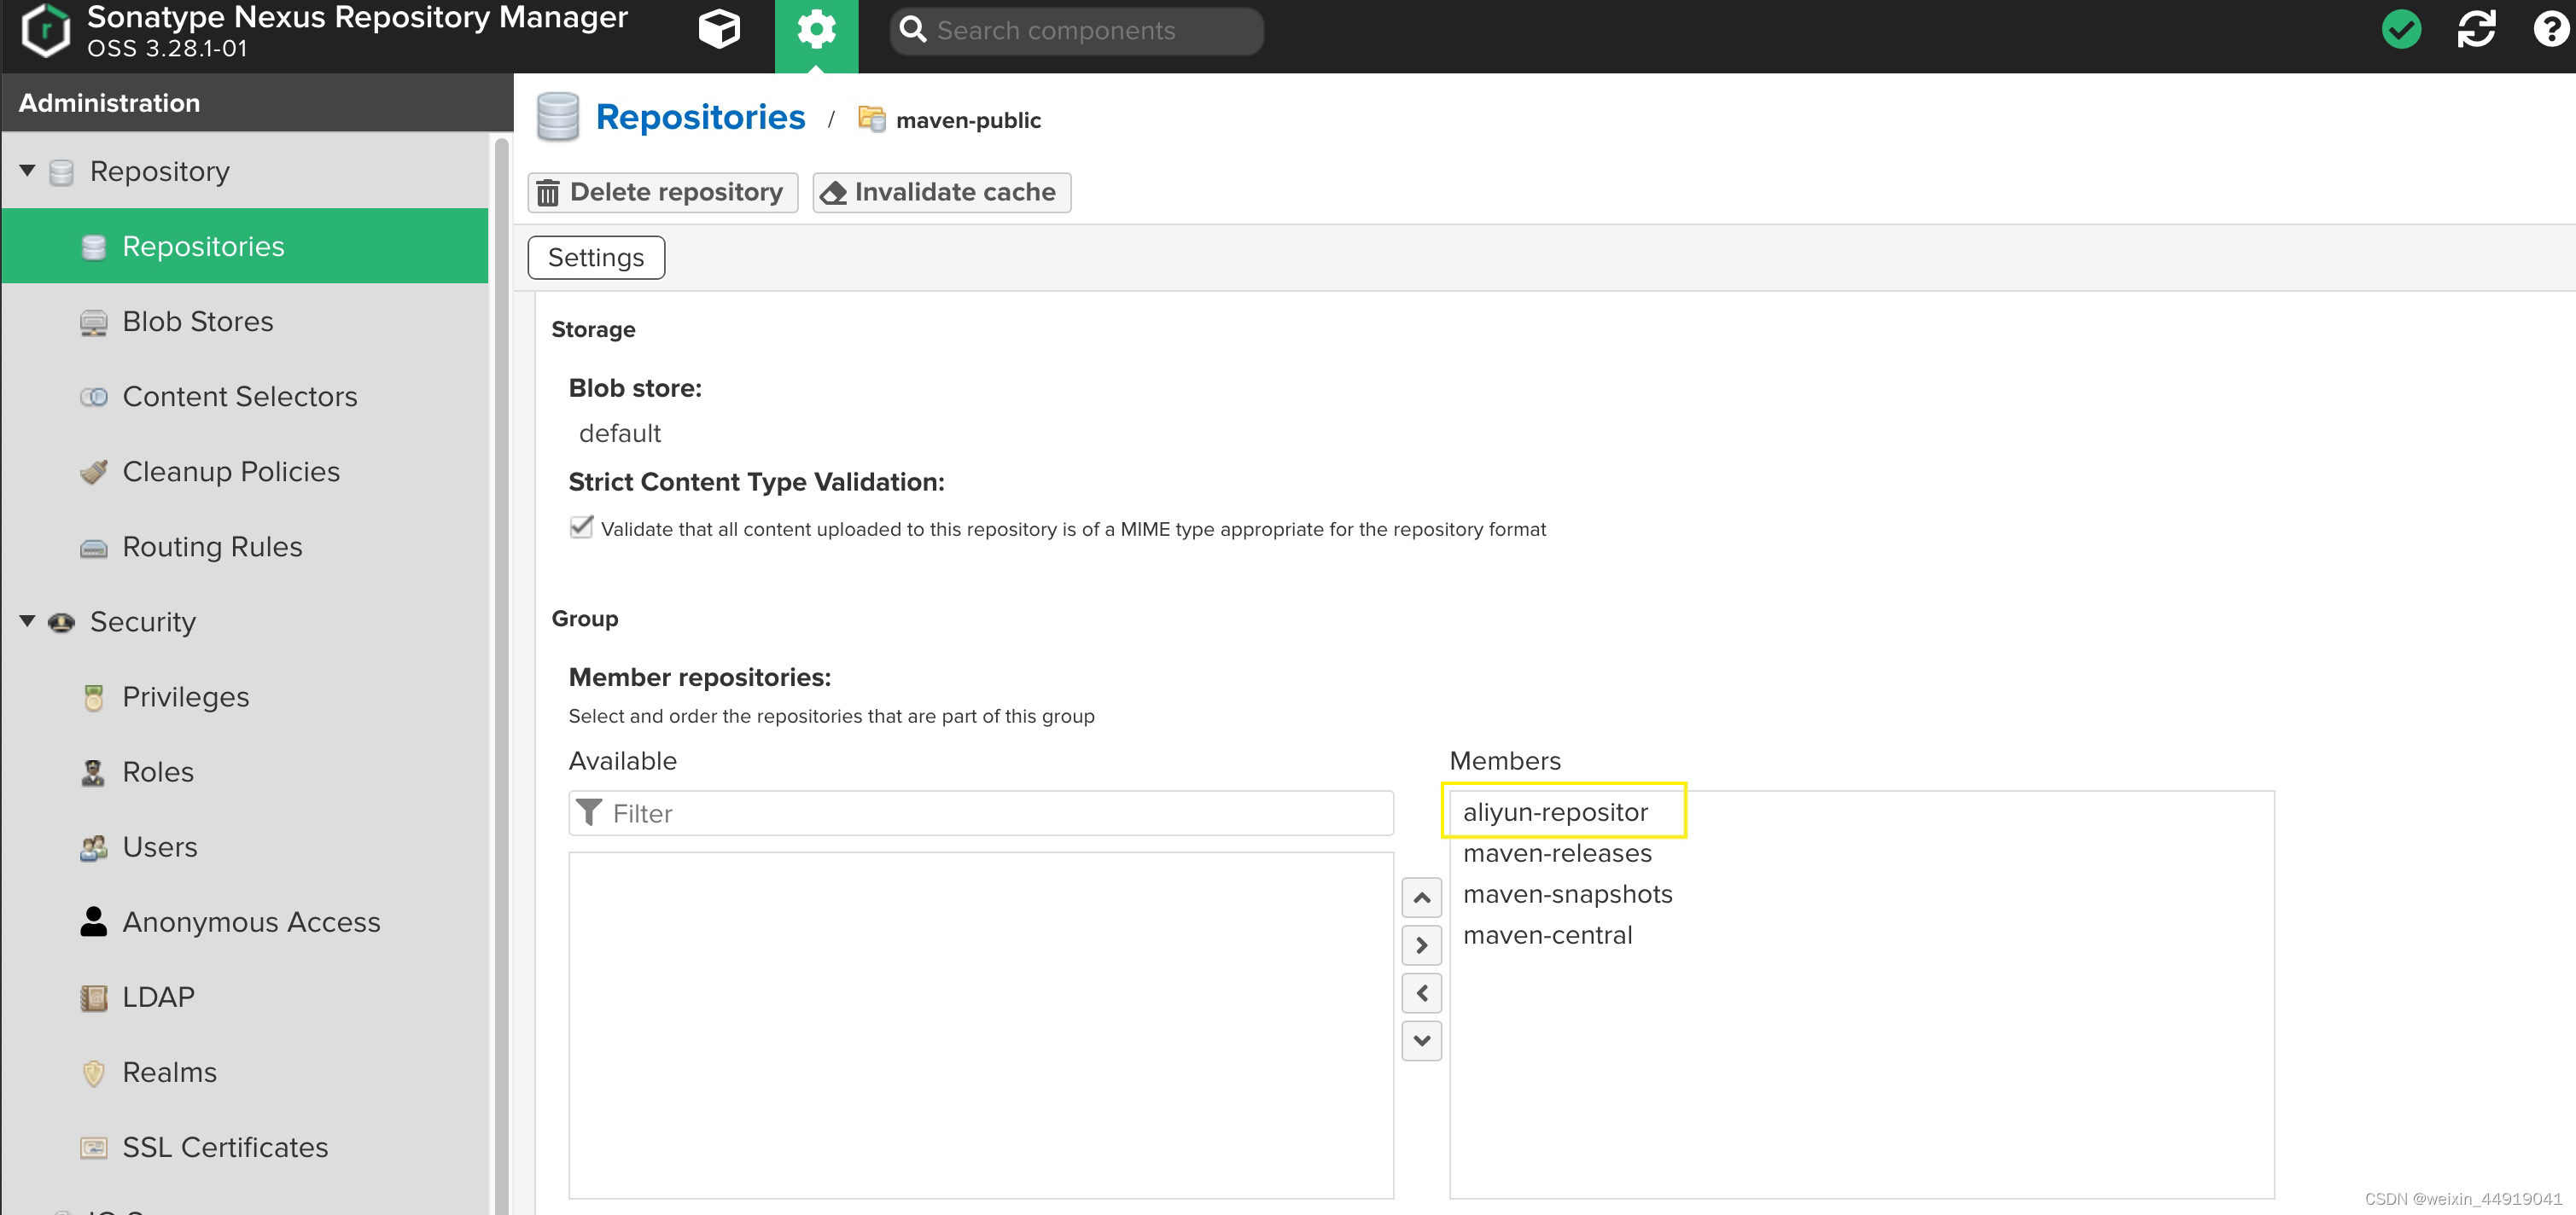
Task: Click the refresh icon in header
Action: pyautogui.click(x=2476, y=30)
